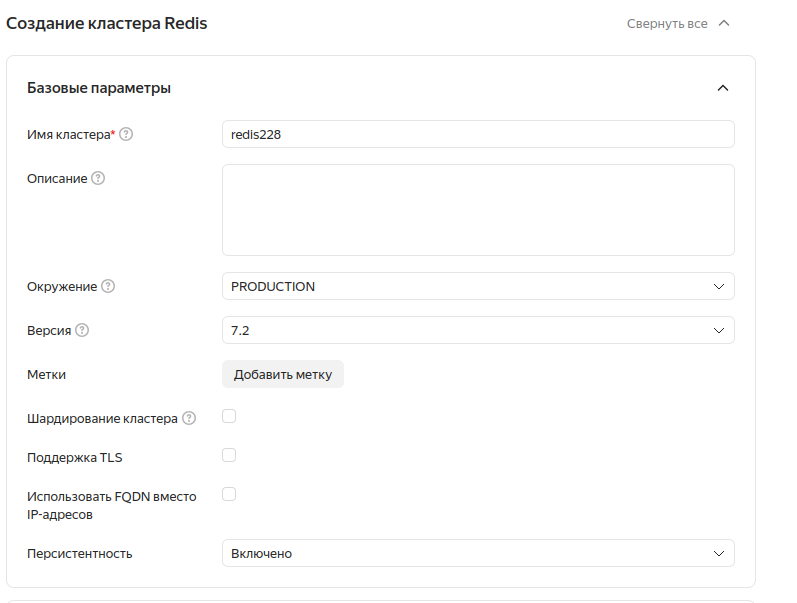
Task: Click inside the empty Описание text area
Action: [477, 210]
